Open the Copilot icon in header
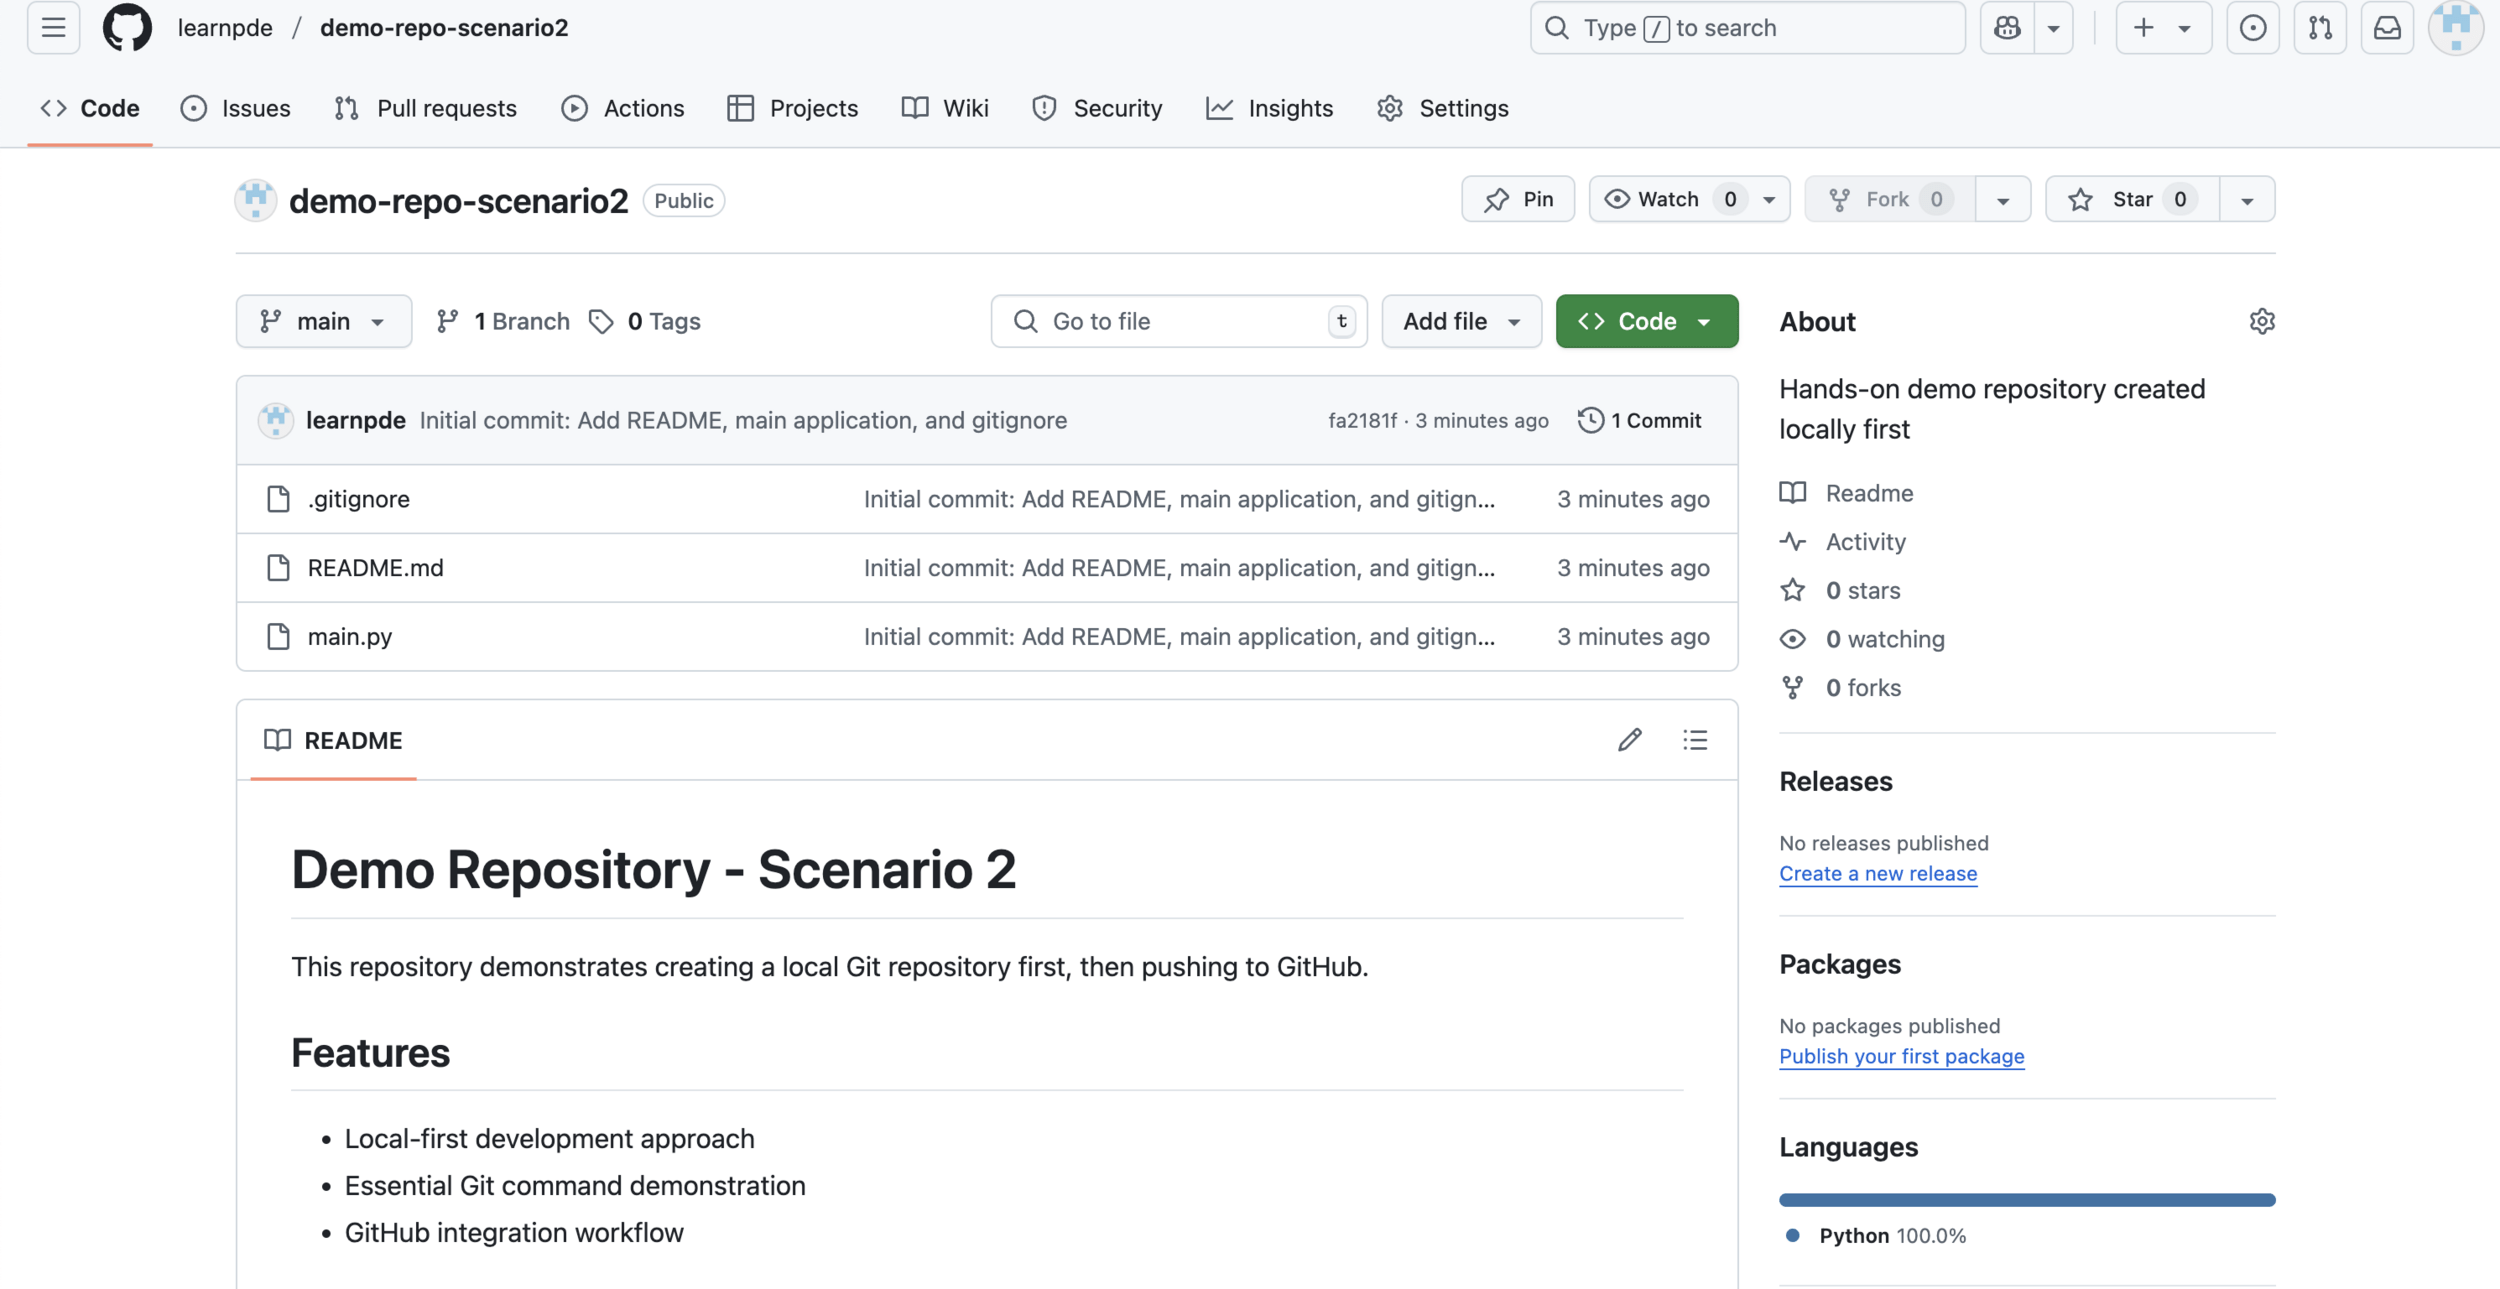 point(2007,28)
